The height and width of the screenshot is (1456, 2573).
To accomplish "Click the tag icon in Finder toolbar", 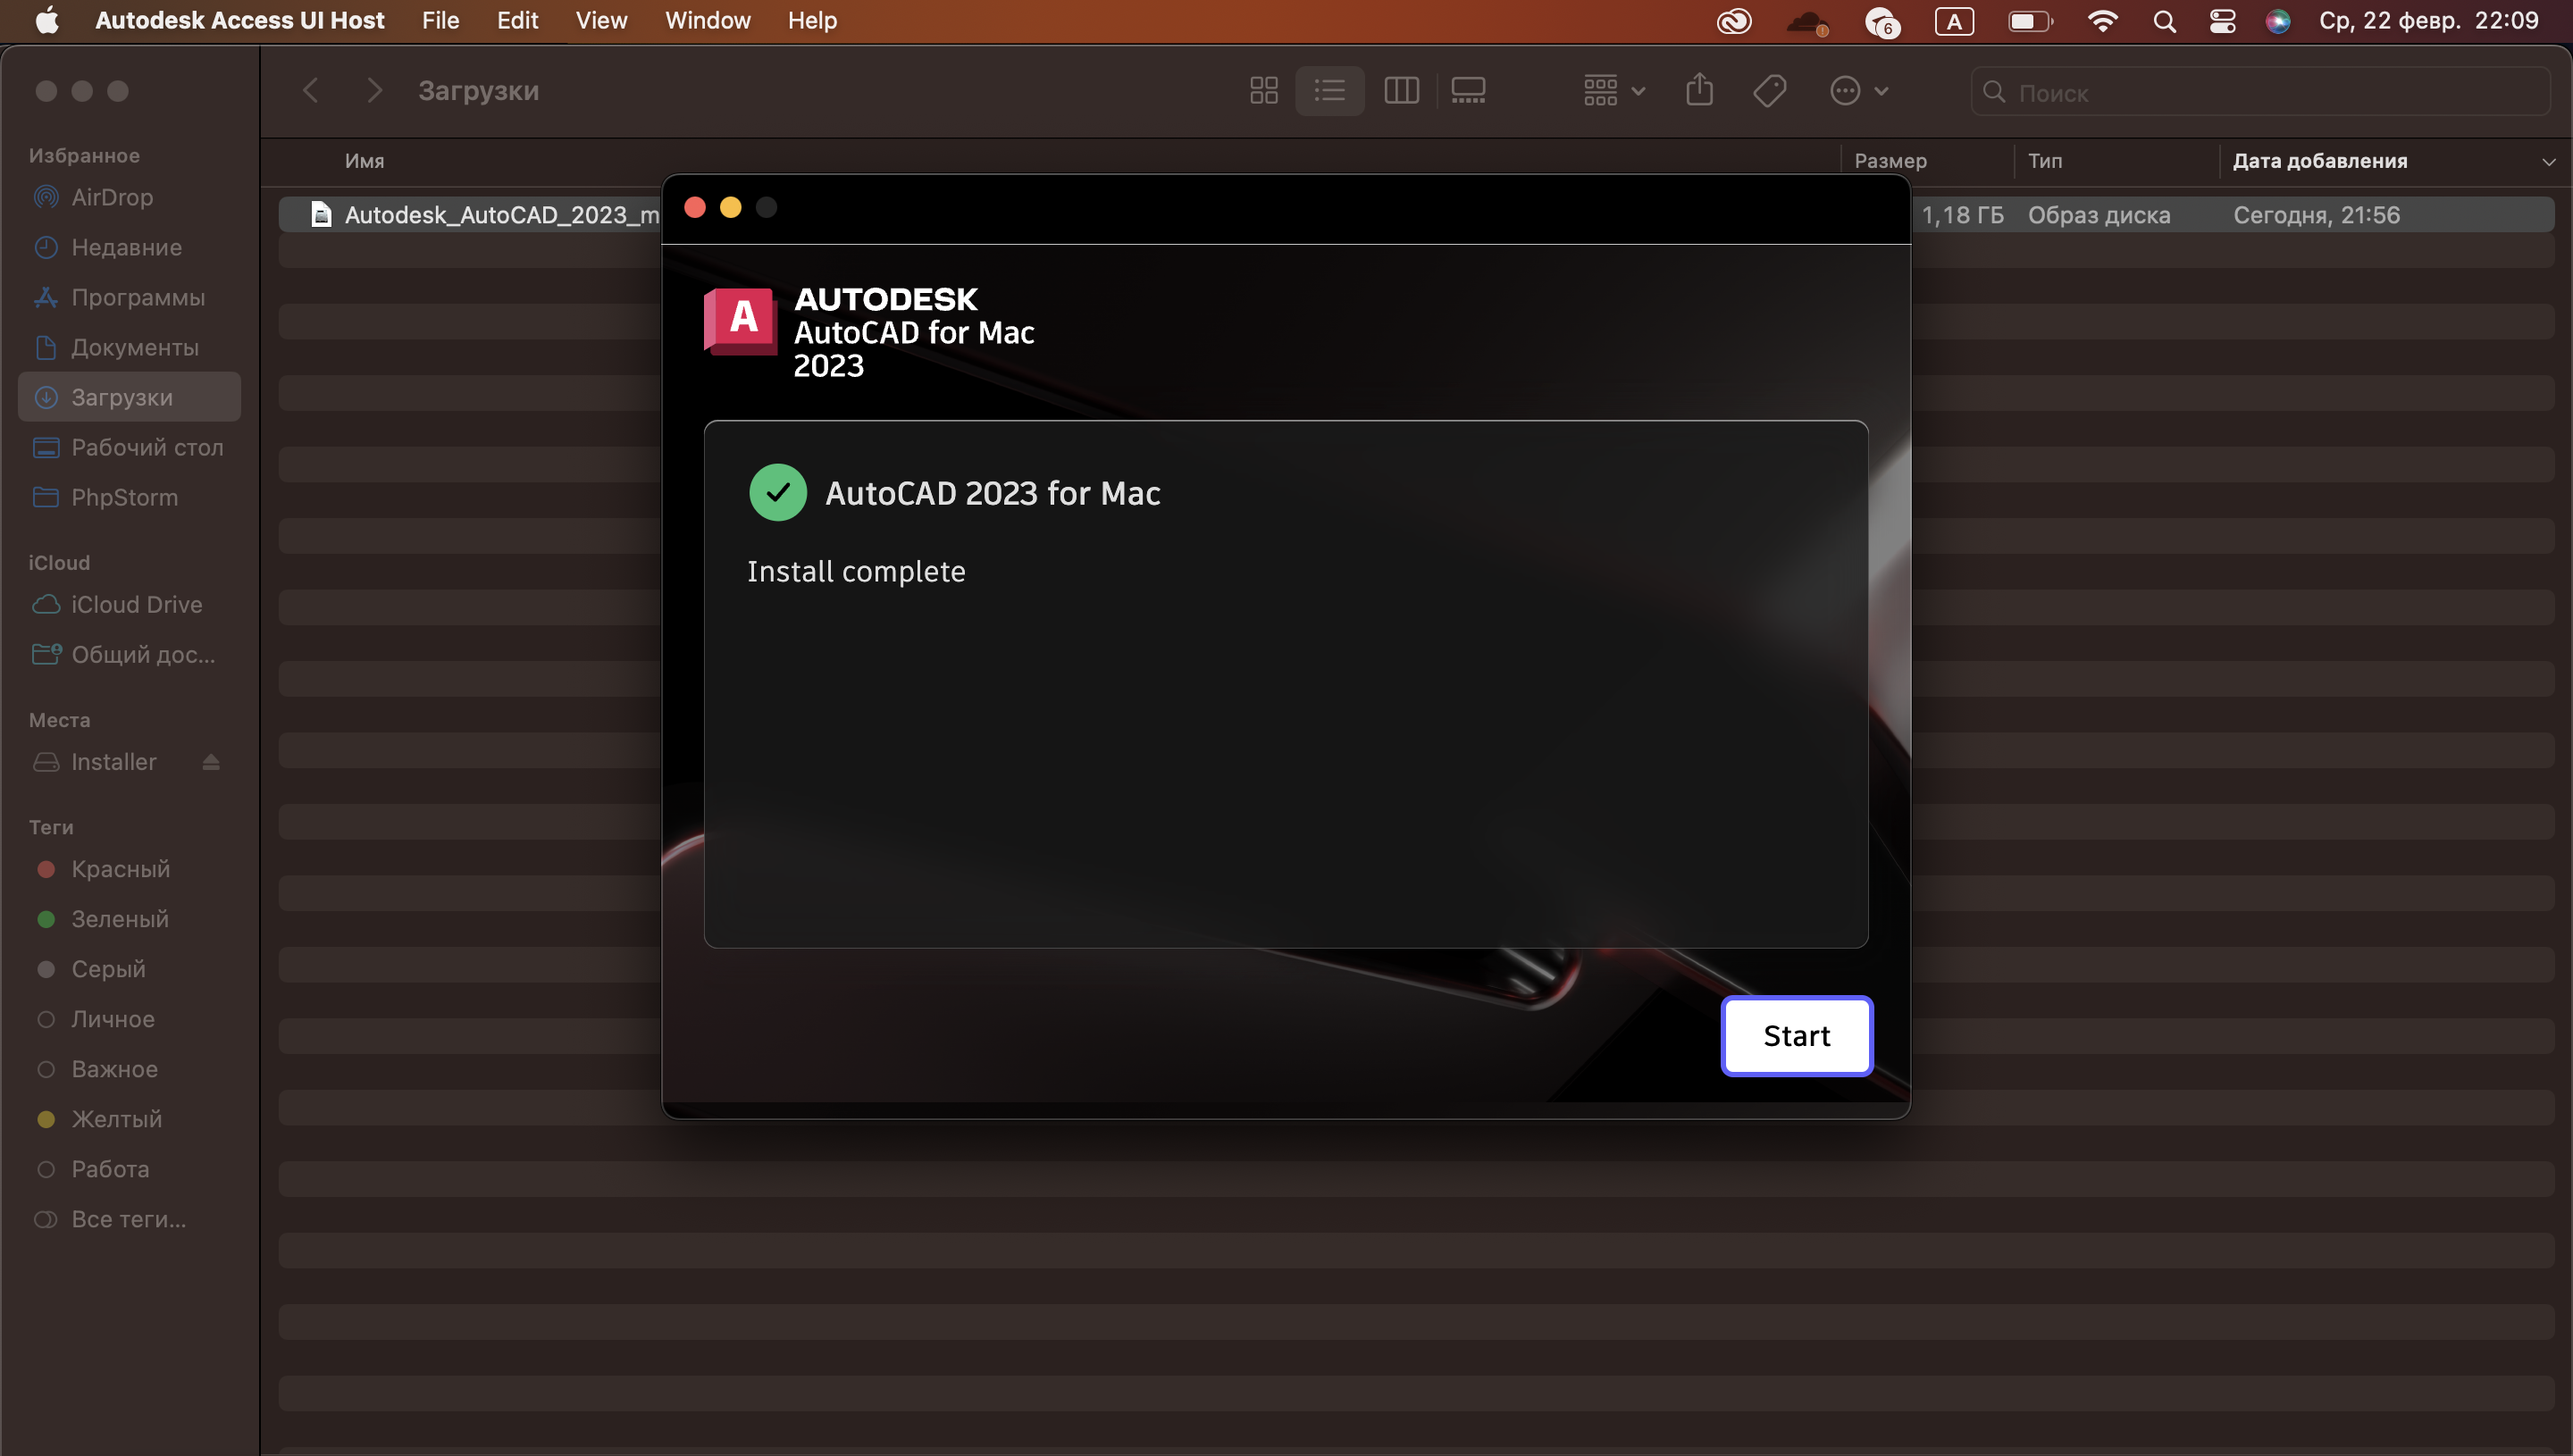I will point(1769,91).
